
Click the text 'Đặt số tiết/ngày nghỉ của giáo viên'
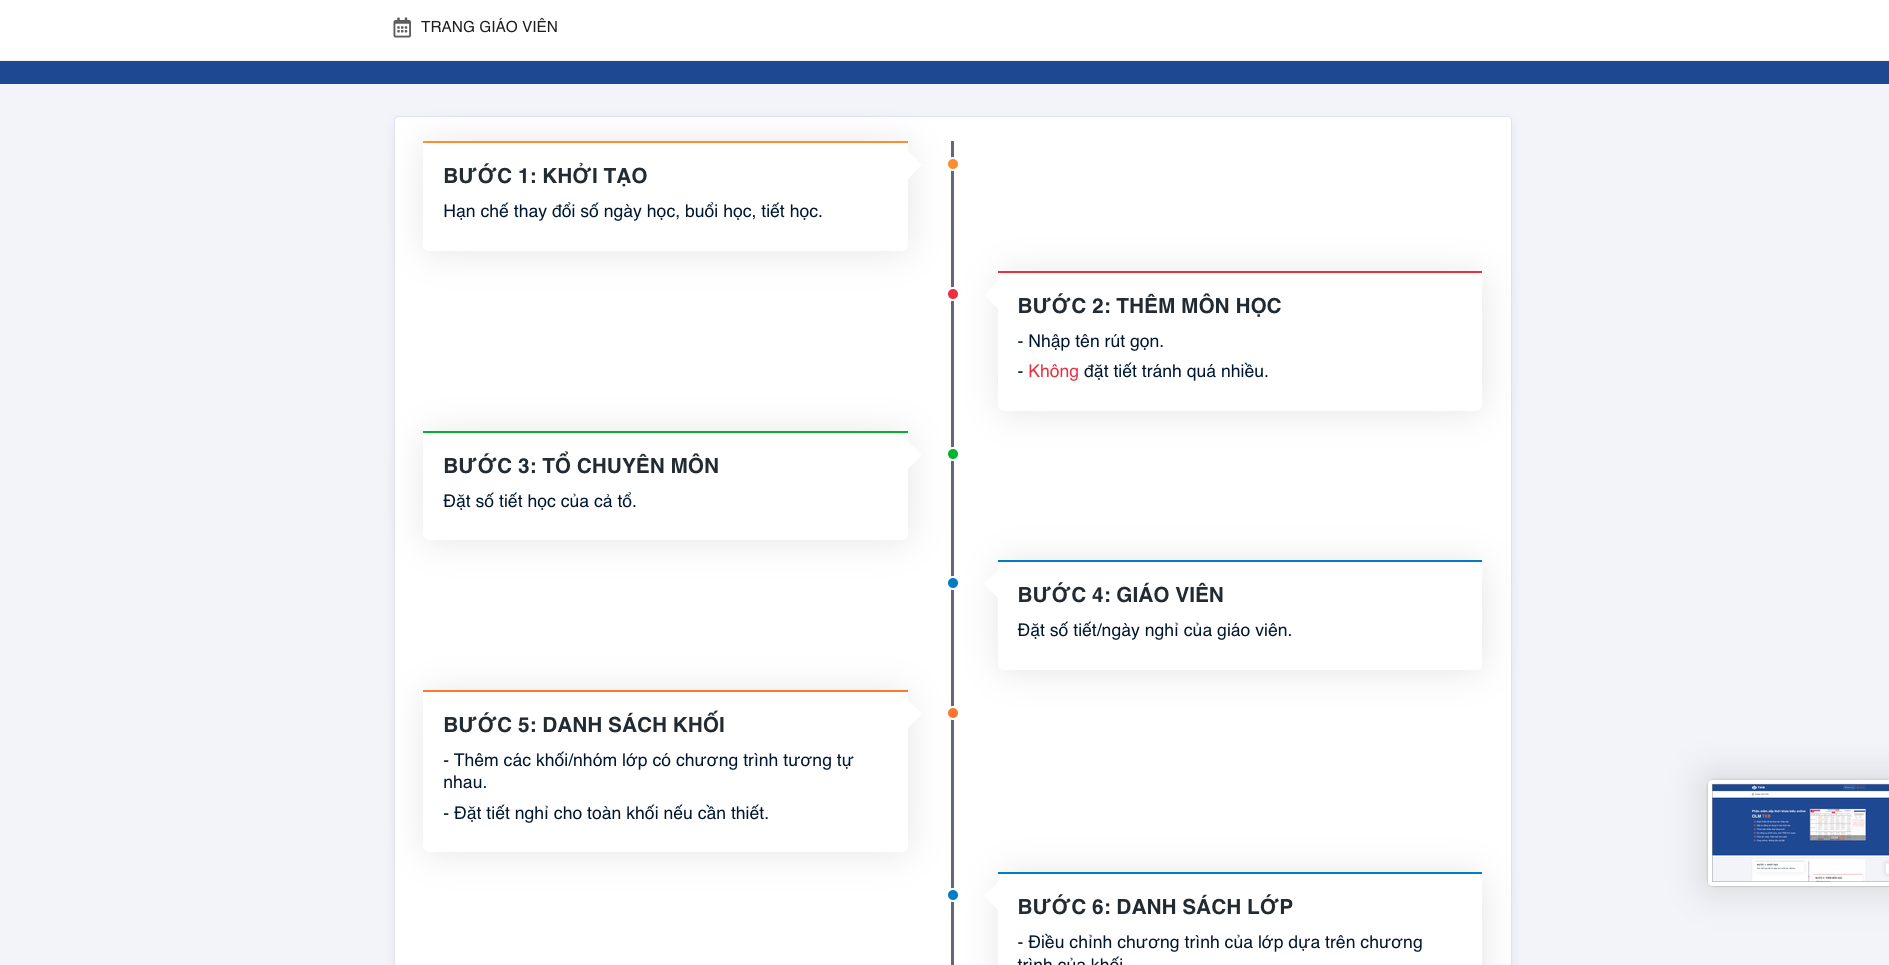coord(1154,630)
